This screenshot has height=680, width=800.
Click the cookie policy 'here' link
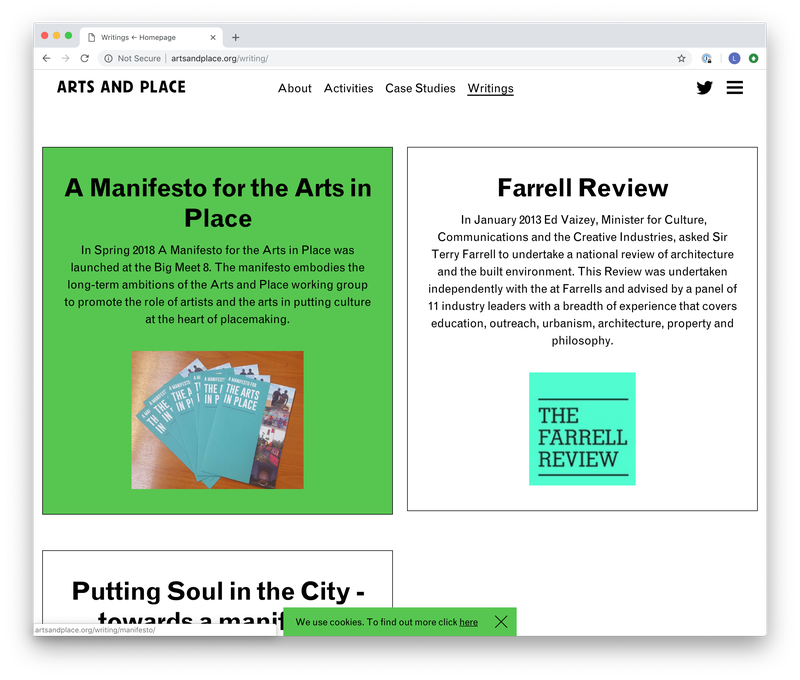coord(468,622)
